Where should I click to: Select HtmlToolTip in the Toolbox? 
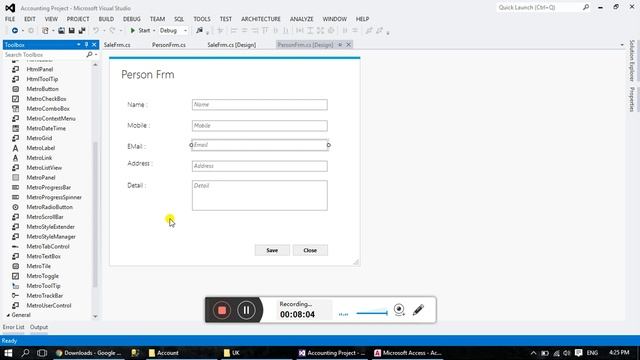click(x=42, y=79)
